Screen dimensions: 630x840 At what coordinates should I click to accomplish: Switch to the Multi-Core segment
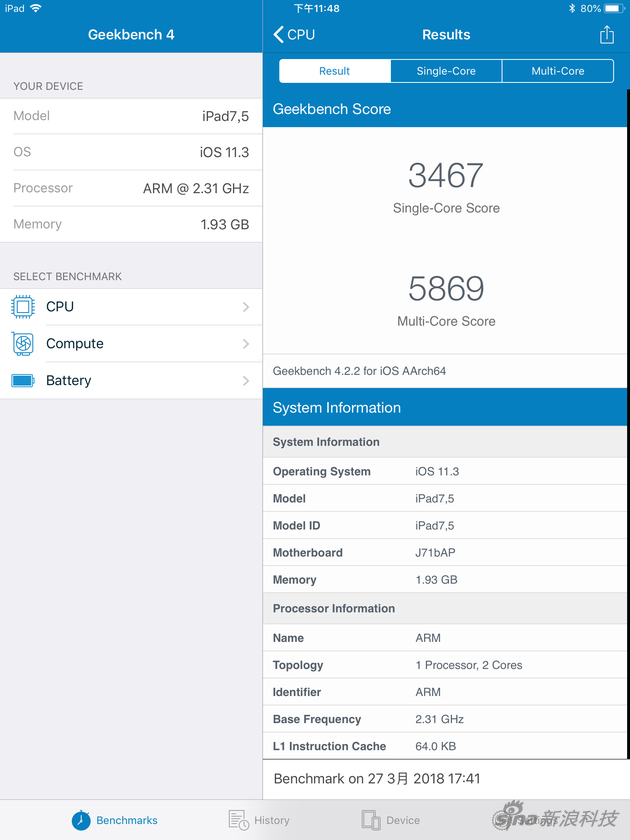(x=558, y=71)
